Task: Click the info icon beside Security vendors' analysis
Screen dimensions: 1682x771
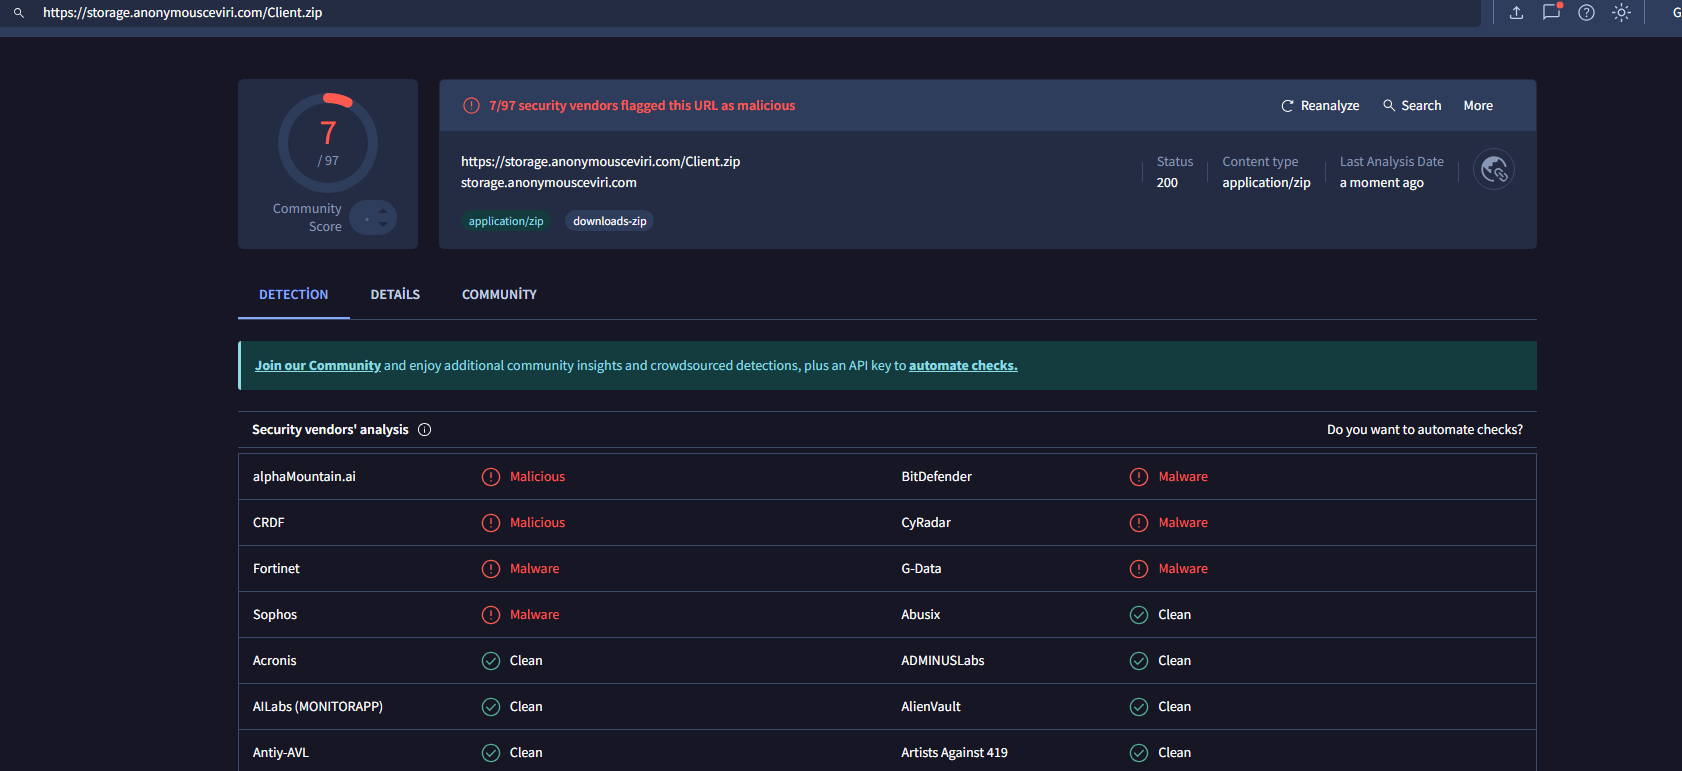Action: point(424,430)
